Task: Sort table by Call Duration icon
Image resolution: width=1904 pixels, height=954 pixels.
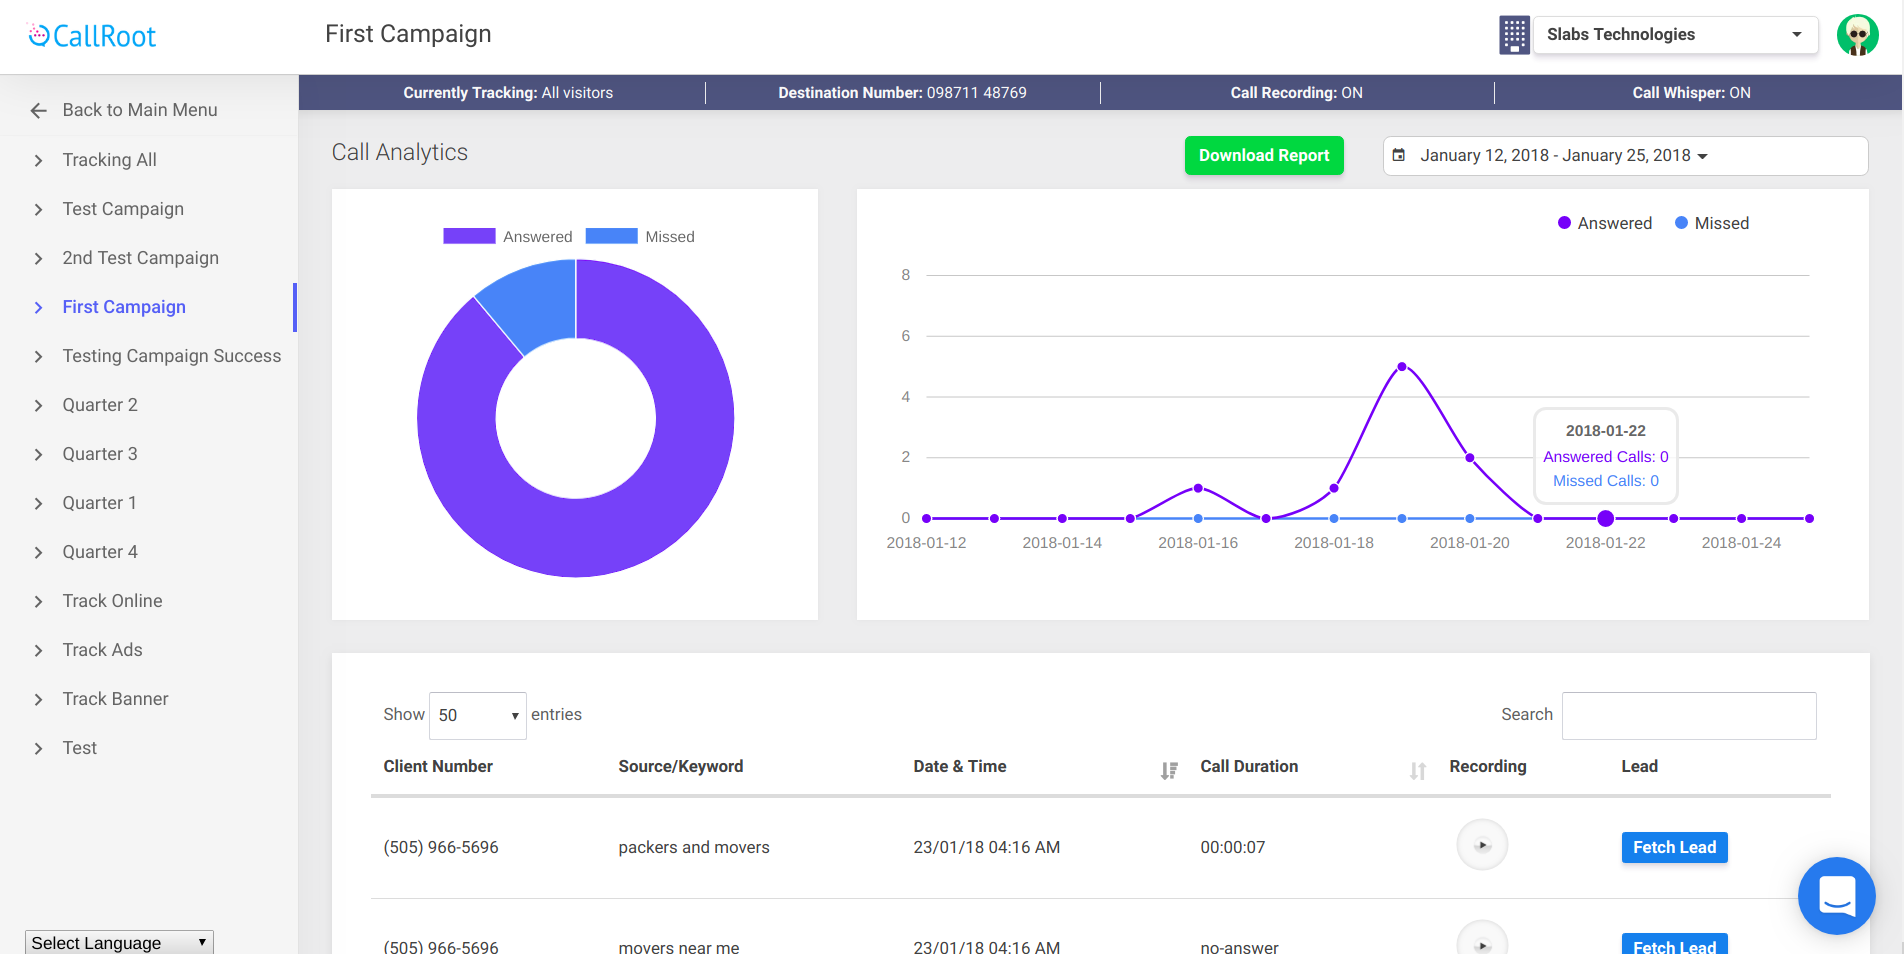Action: (x=1417, y=770)
